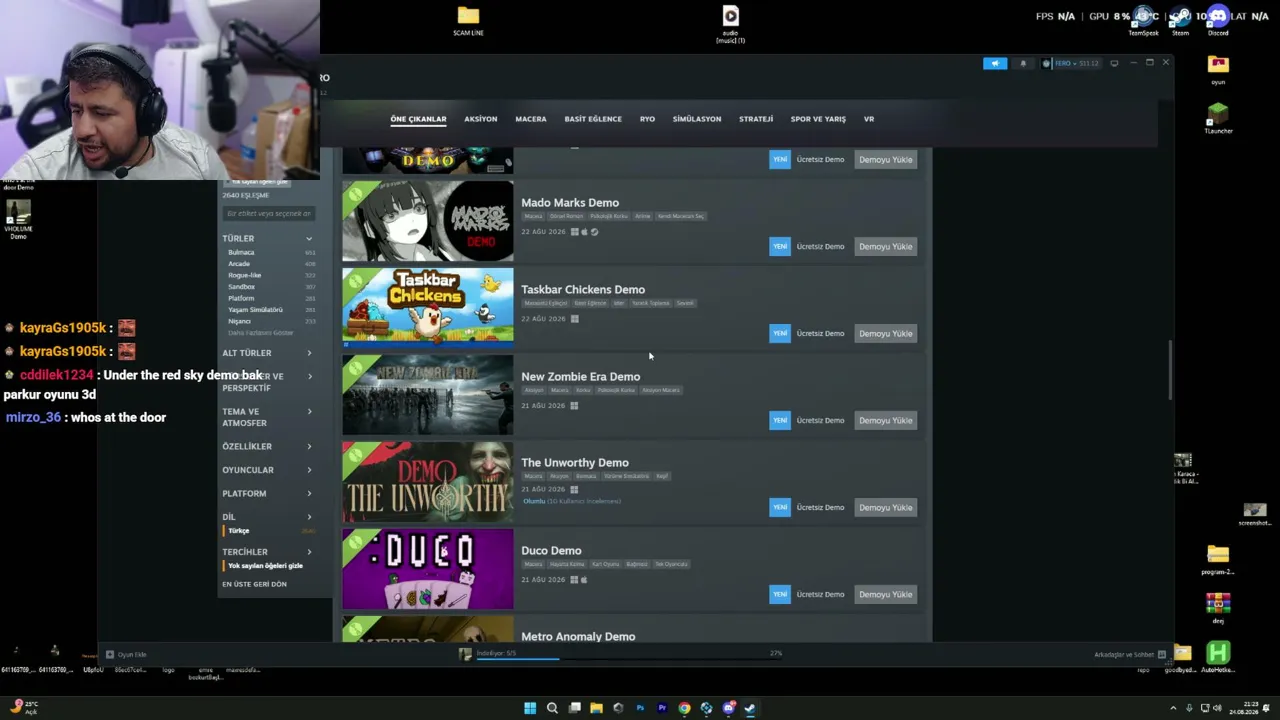Expand the ALT TÜRLER filter section
The image size is (1280, 720).
[268, 353]
